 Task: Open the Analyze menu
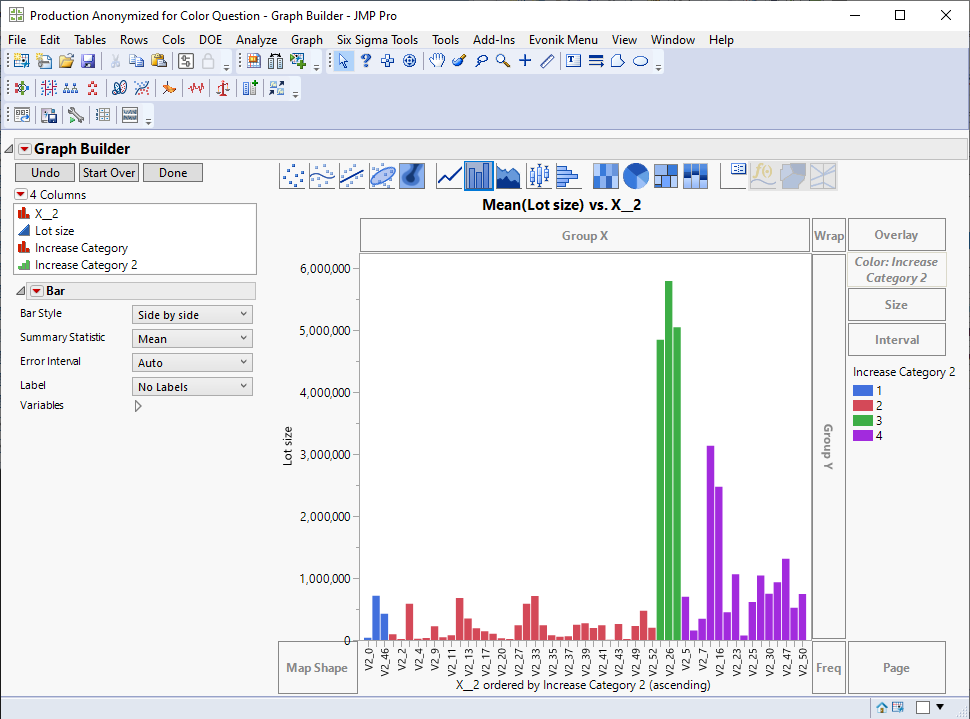256,40
